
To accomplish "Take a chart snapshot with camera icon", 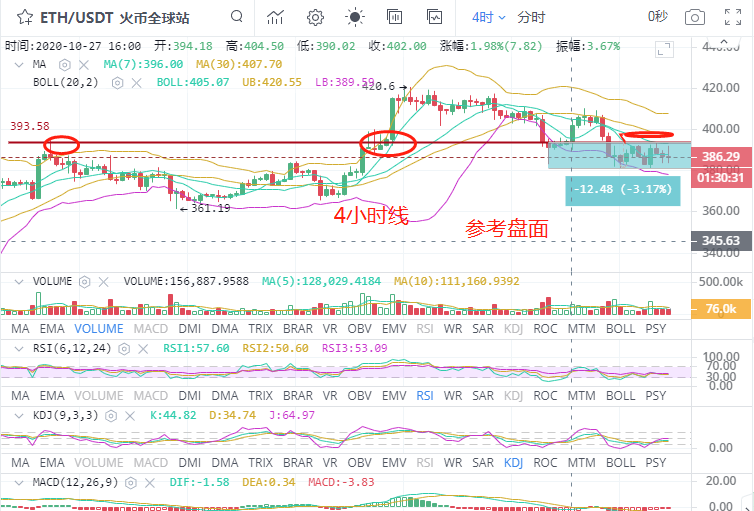I will coord(694,18).
